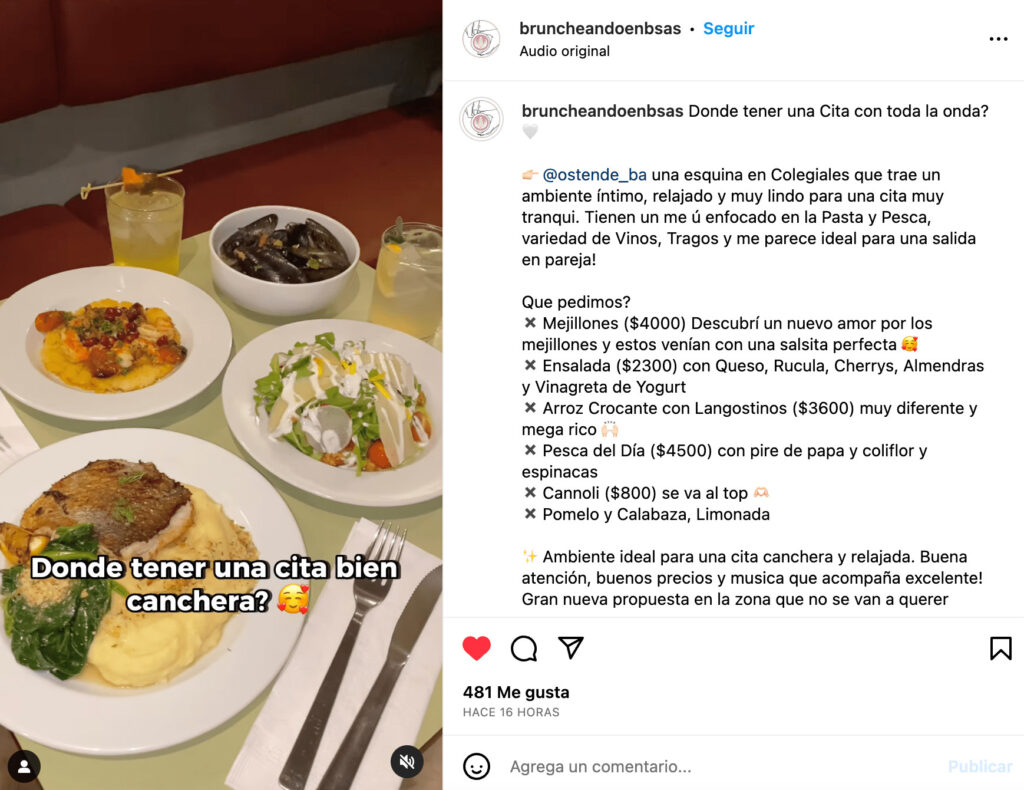Click the Hace 16 horas timestamp

pos(511,712)
